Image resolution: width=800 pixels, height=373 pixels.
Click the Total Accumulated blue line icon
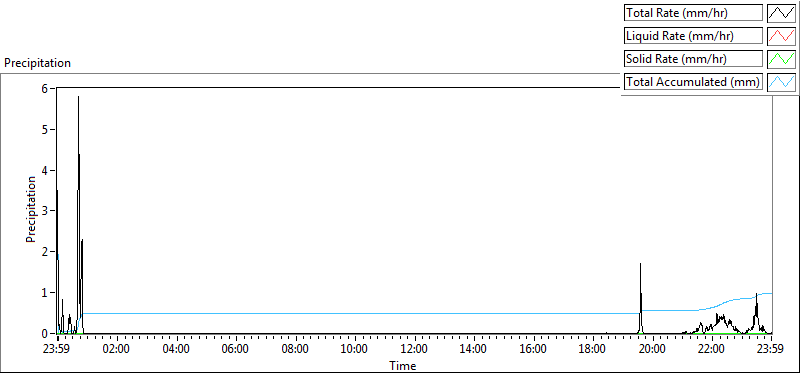coord(782,82)
